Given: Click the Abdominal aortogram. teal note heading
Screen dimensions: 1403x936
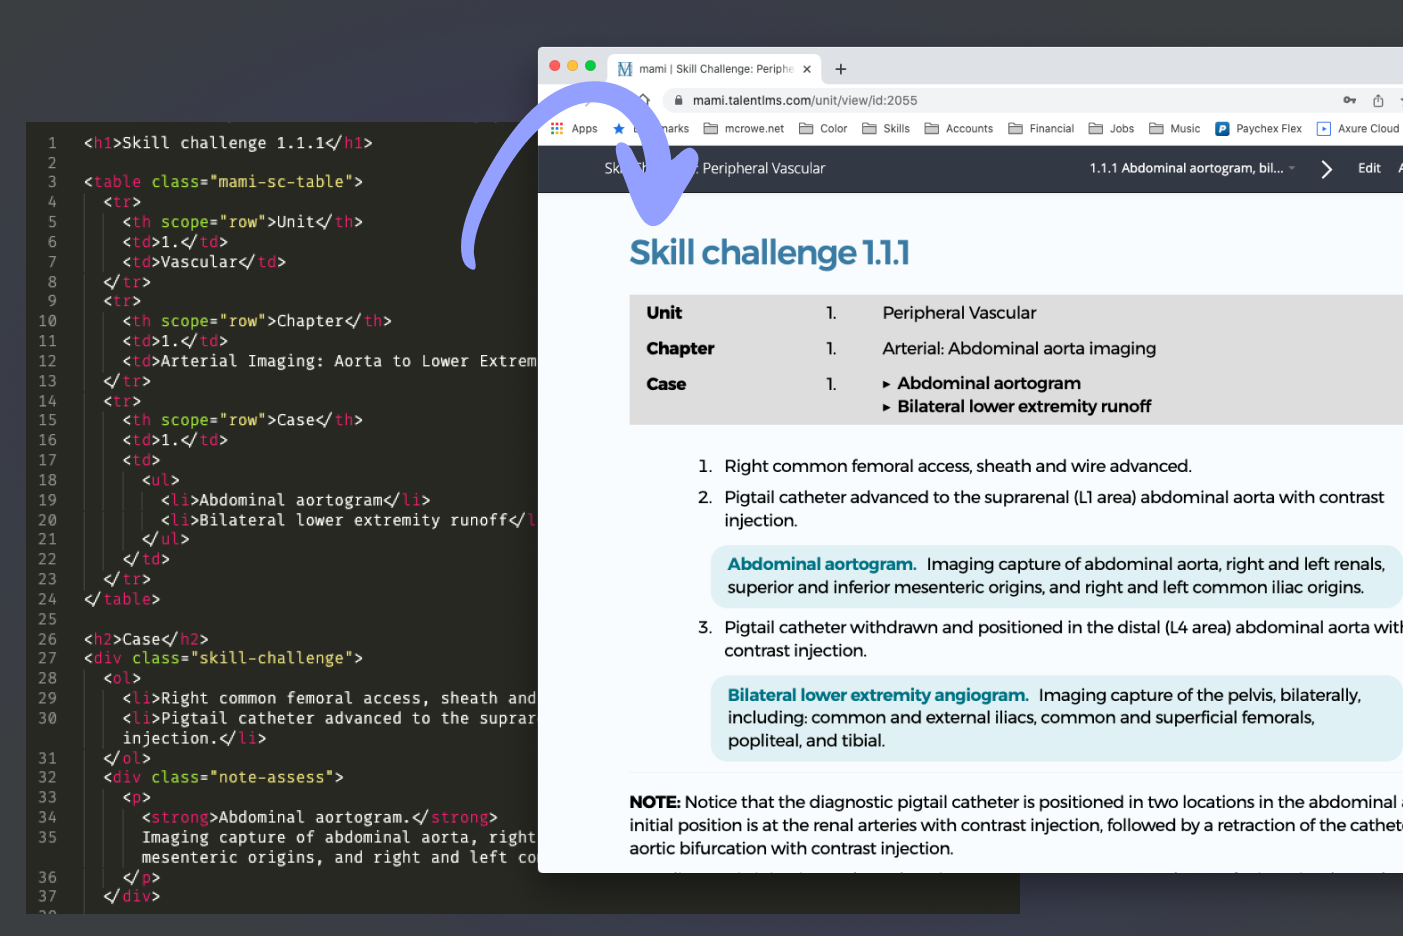Looking at the screenshot, I should click(822, 564).
